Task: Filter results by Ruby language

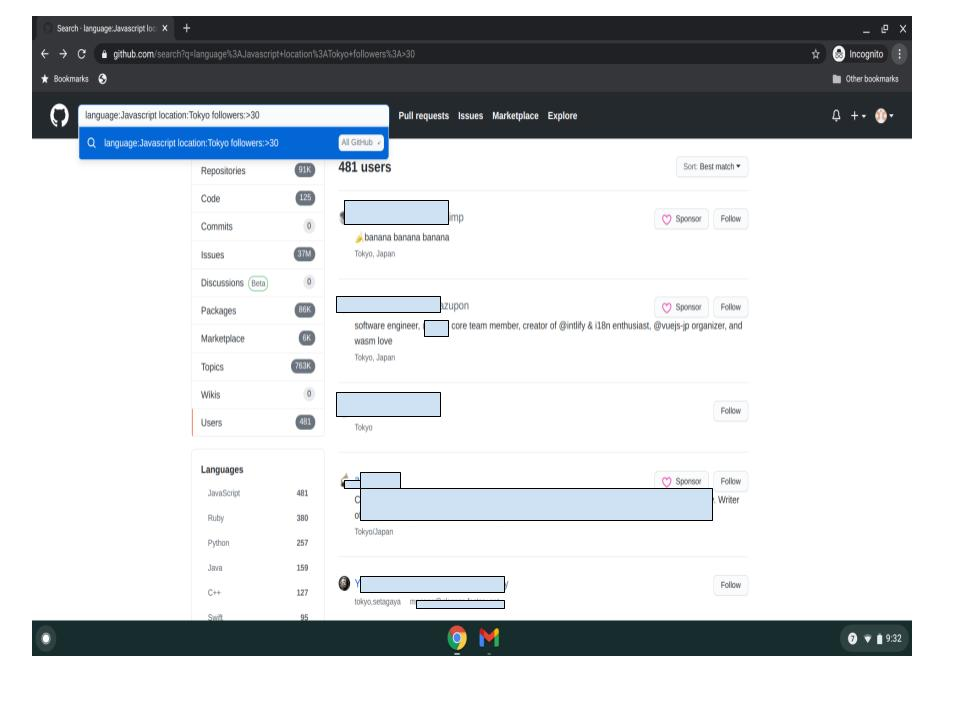Action: pyautogui.click(x=258, y=518)
